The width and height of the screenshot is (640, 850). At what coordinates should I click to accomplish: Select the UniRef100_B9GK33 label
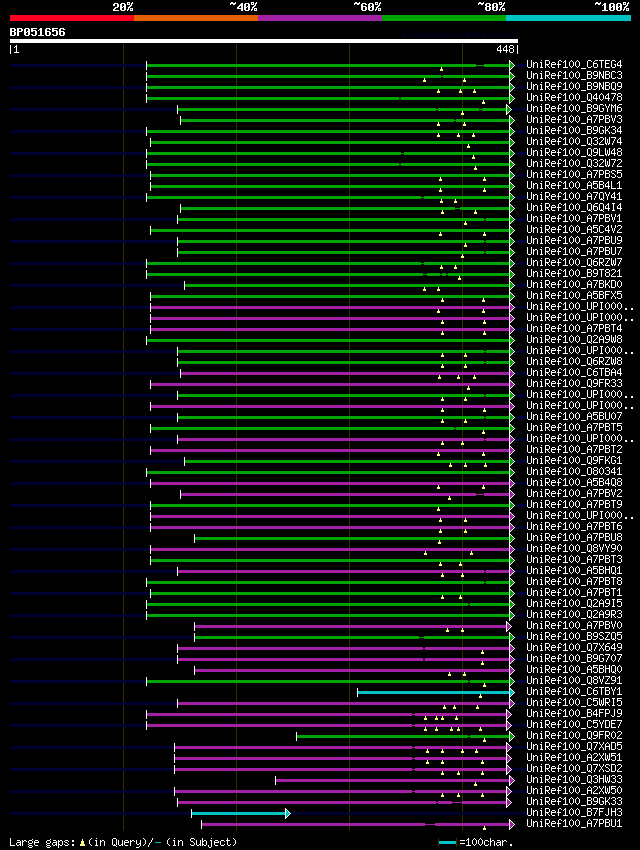(x=574, y=801)
